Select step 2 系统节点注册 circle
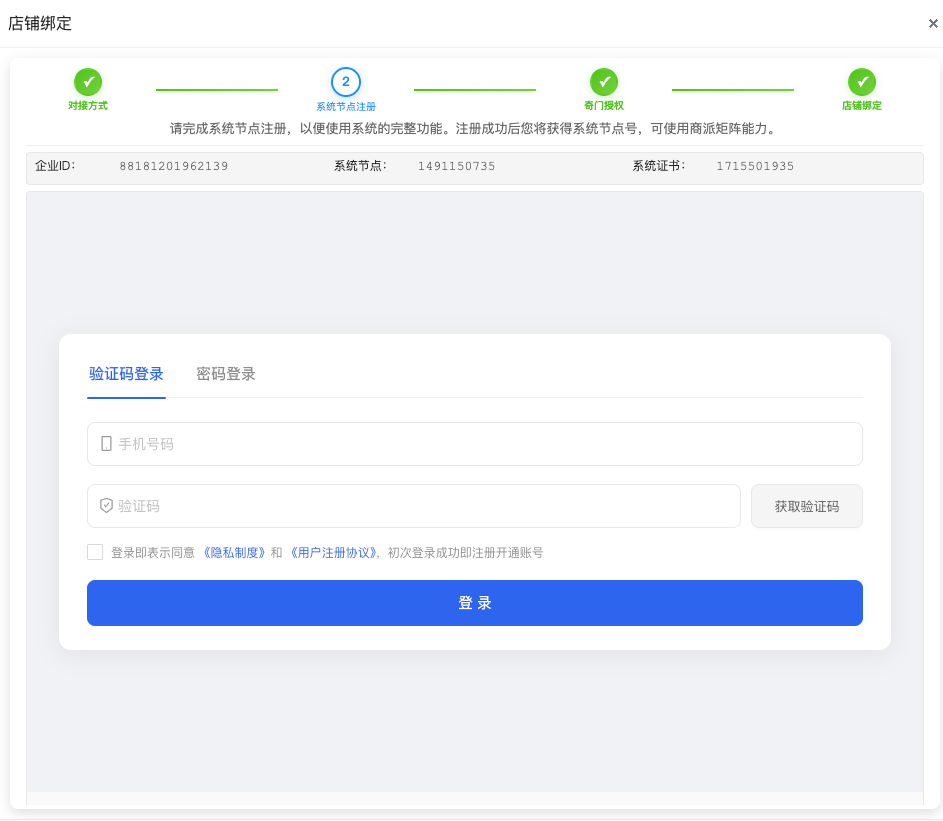Screen dimensions: 943x821 coord(346,82)
